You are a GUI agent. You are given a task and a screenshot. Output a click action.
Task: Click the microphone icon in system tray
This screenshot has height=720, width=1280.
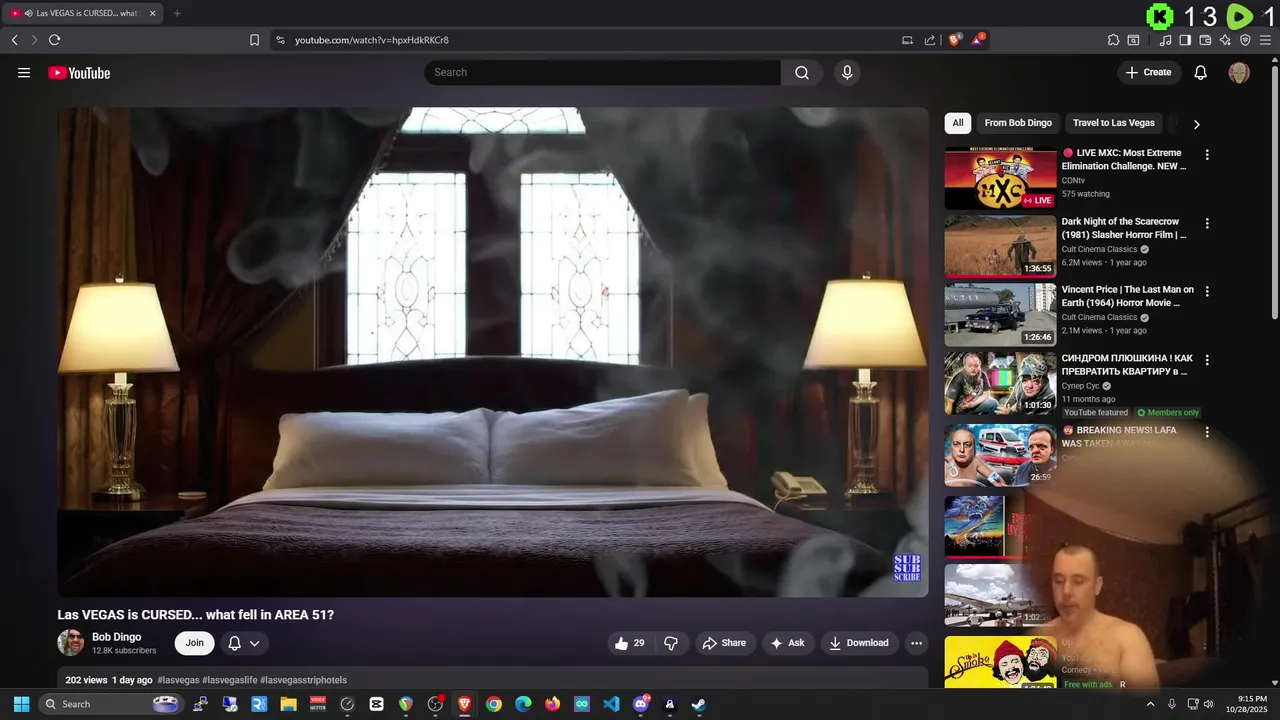[1172, 704]
